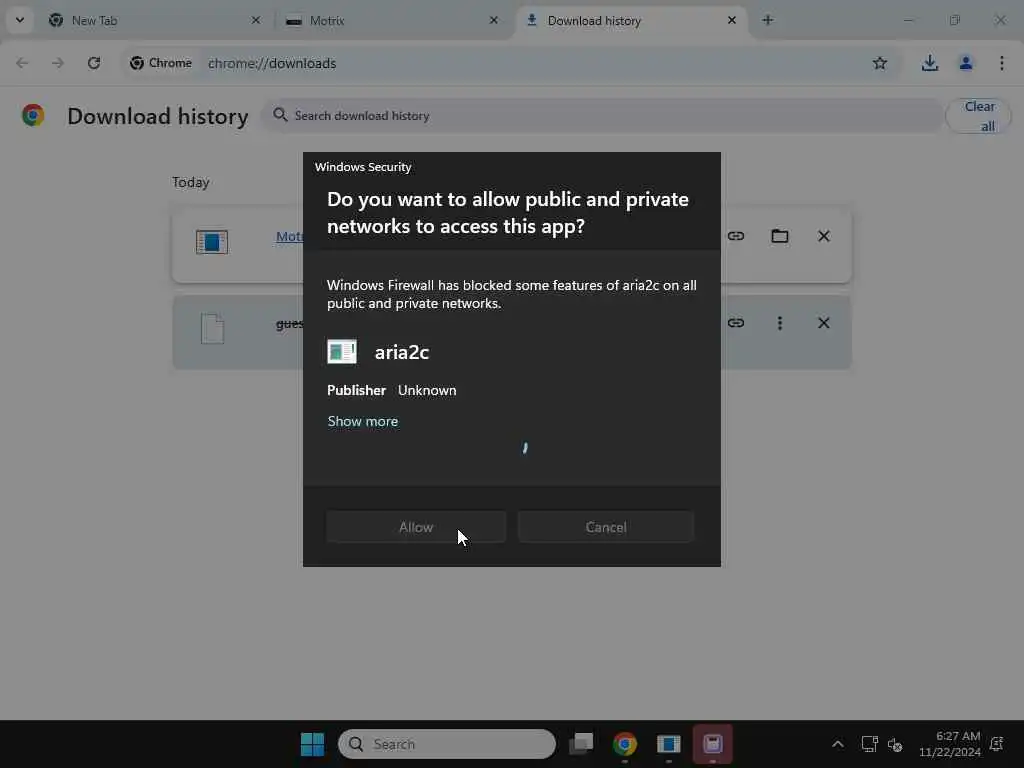Open the Motrix download file link

click(x=289, y=236)
